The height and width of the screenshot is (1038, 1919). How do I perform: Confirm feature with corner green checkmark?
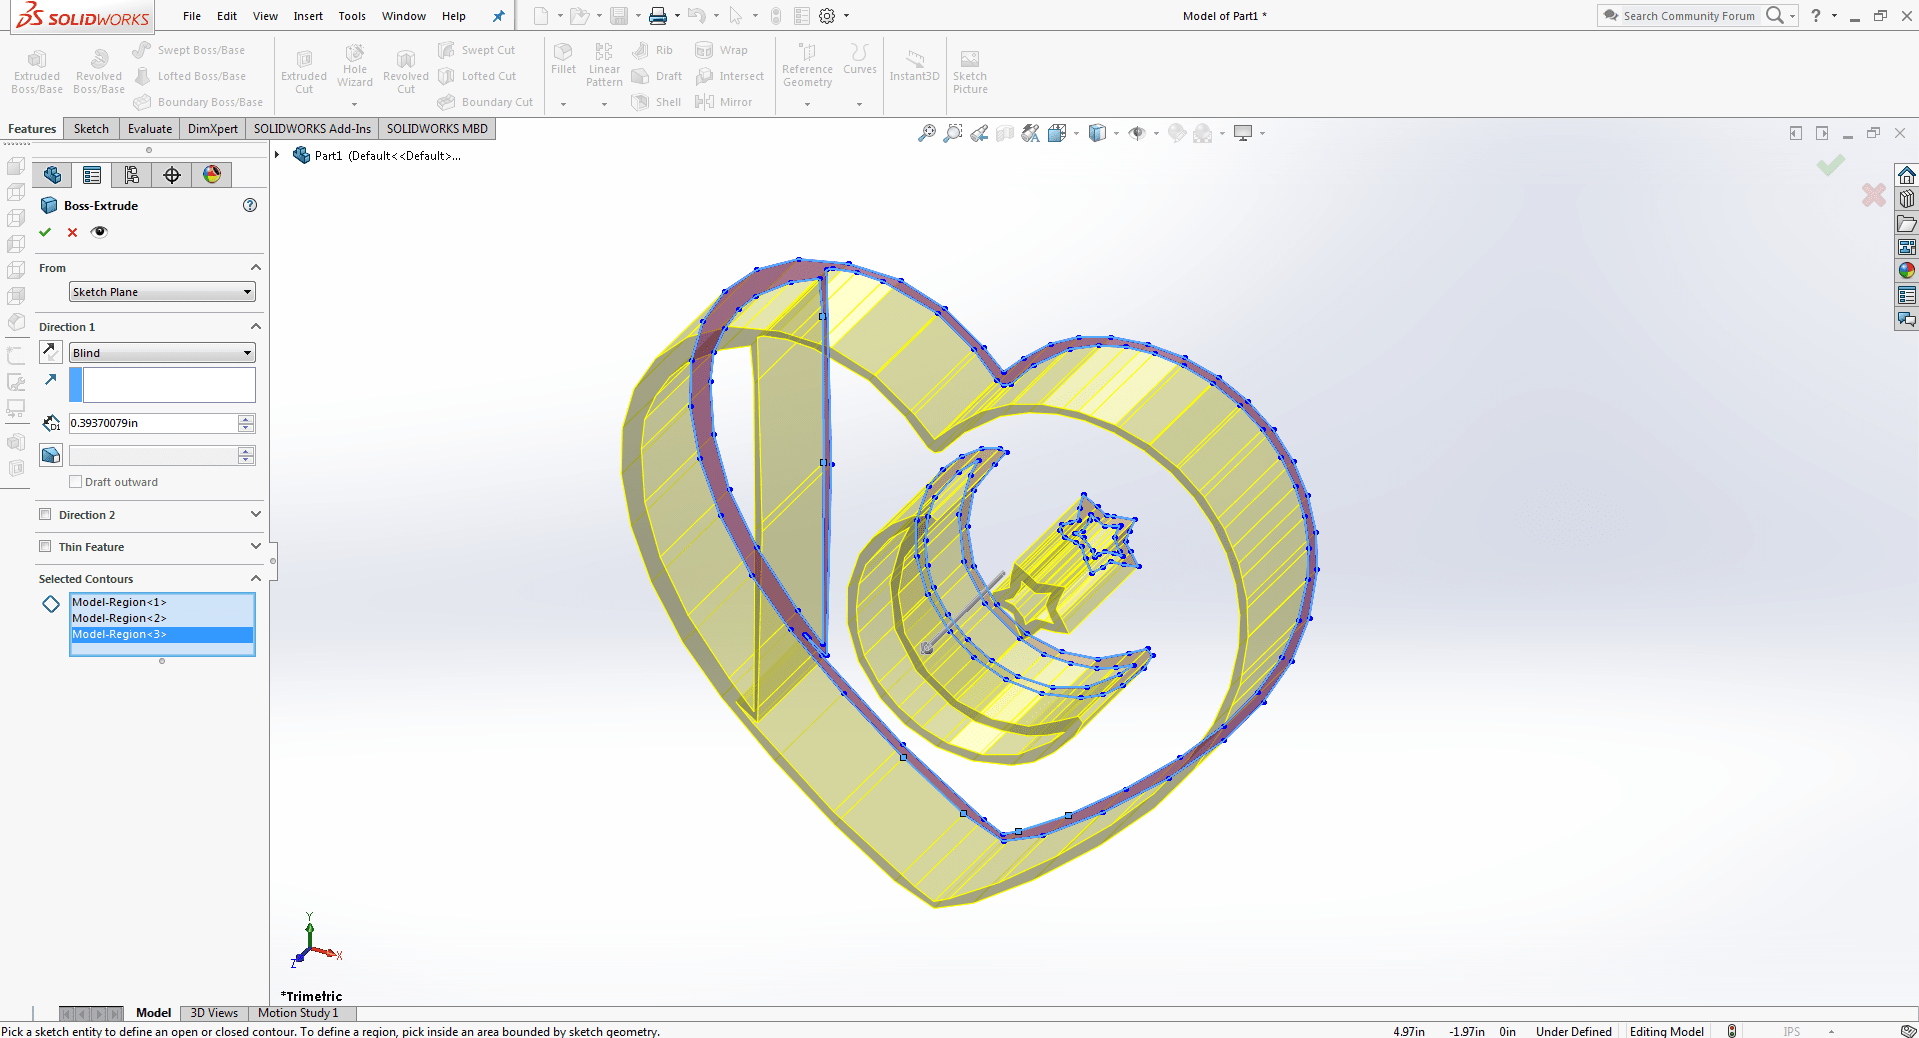1831,165
